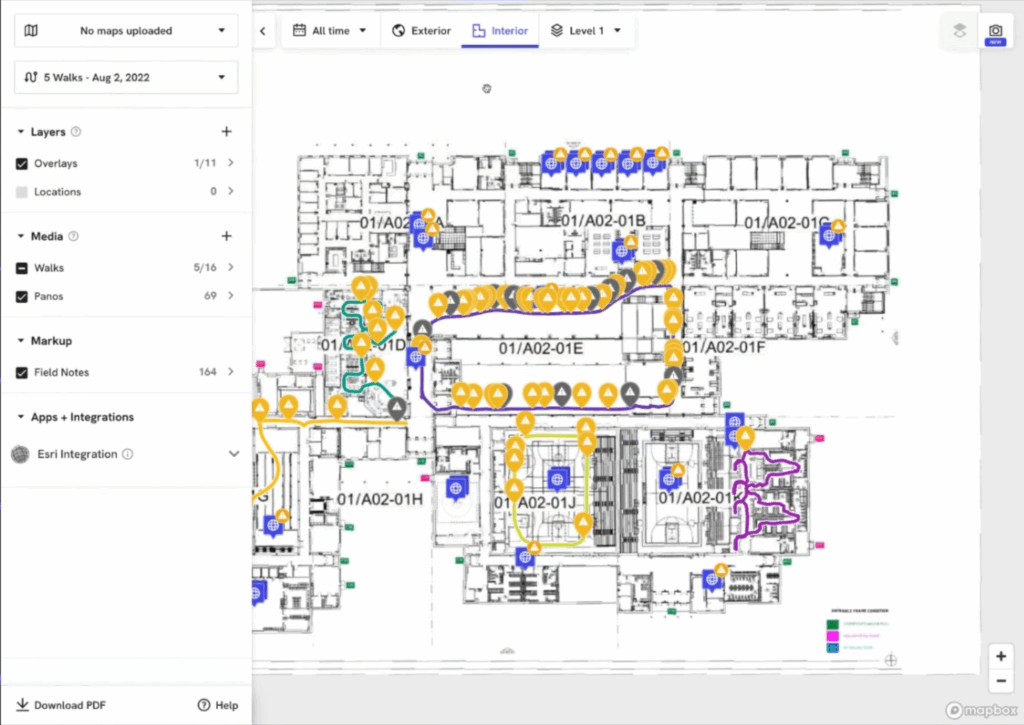
Task: Click the camera capture icon
Action: coord(995,31)
